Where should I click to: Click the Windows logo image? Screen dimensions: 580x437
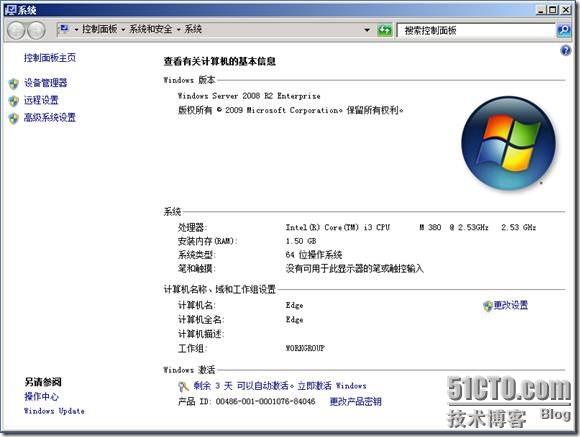click(x=509, y=144)
